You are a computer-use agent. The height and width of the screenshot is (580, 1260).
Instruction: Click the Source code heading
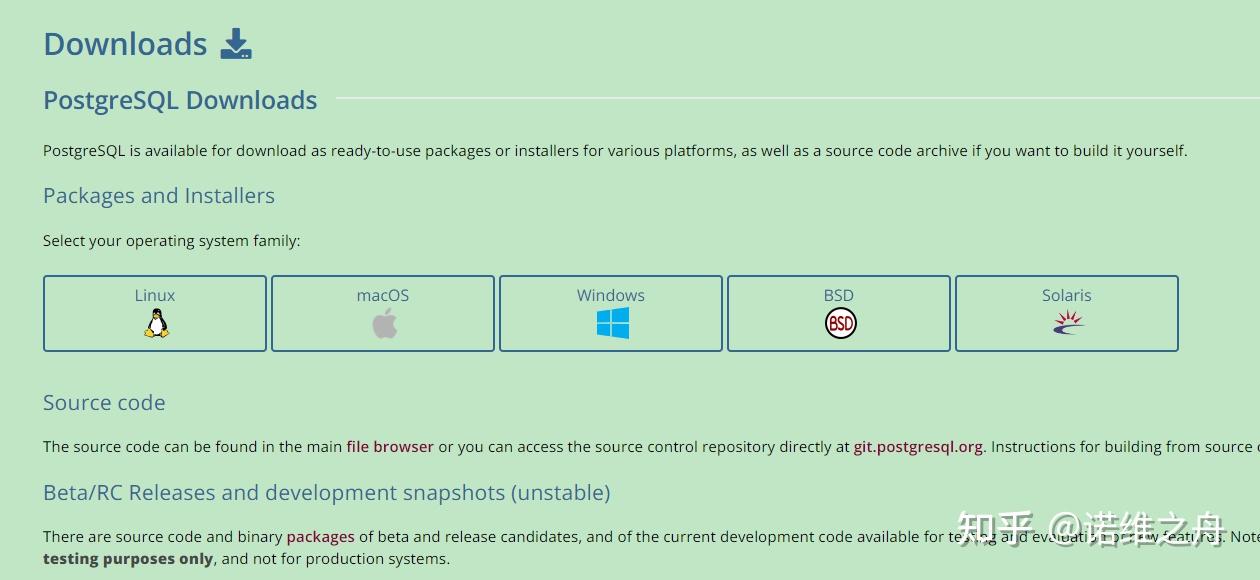(x=104, y=403)
